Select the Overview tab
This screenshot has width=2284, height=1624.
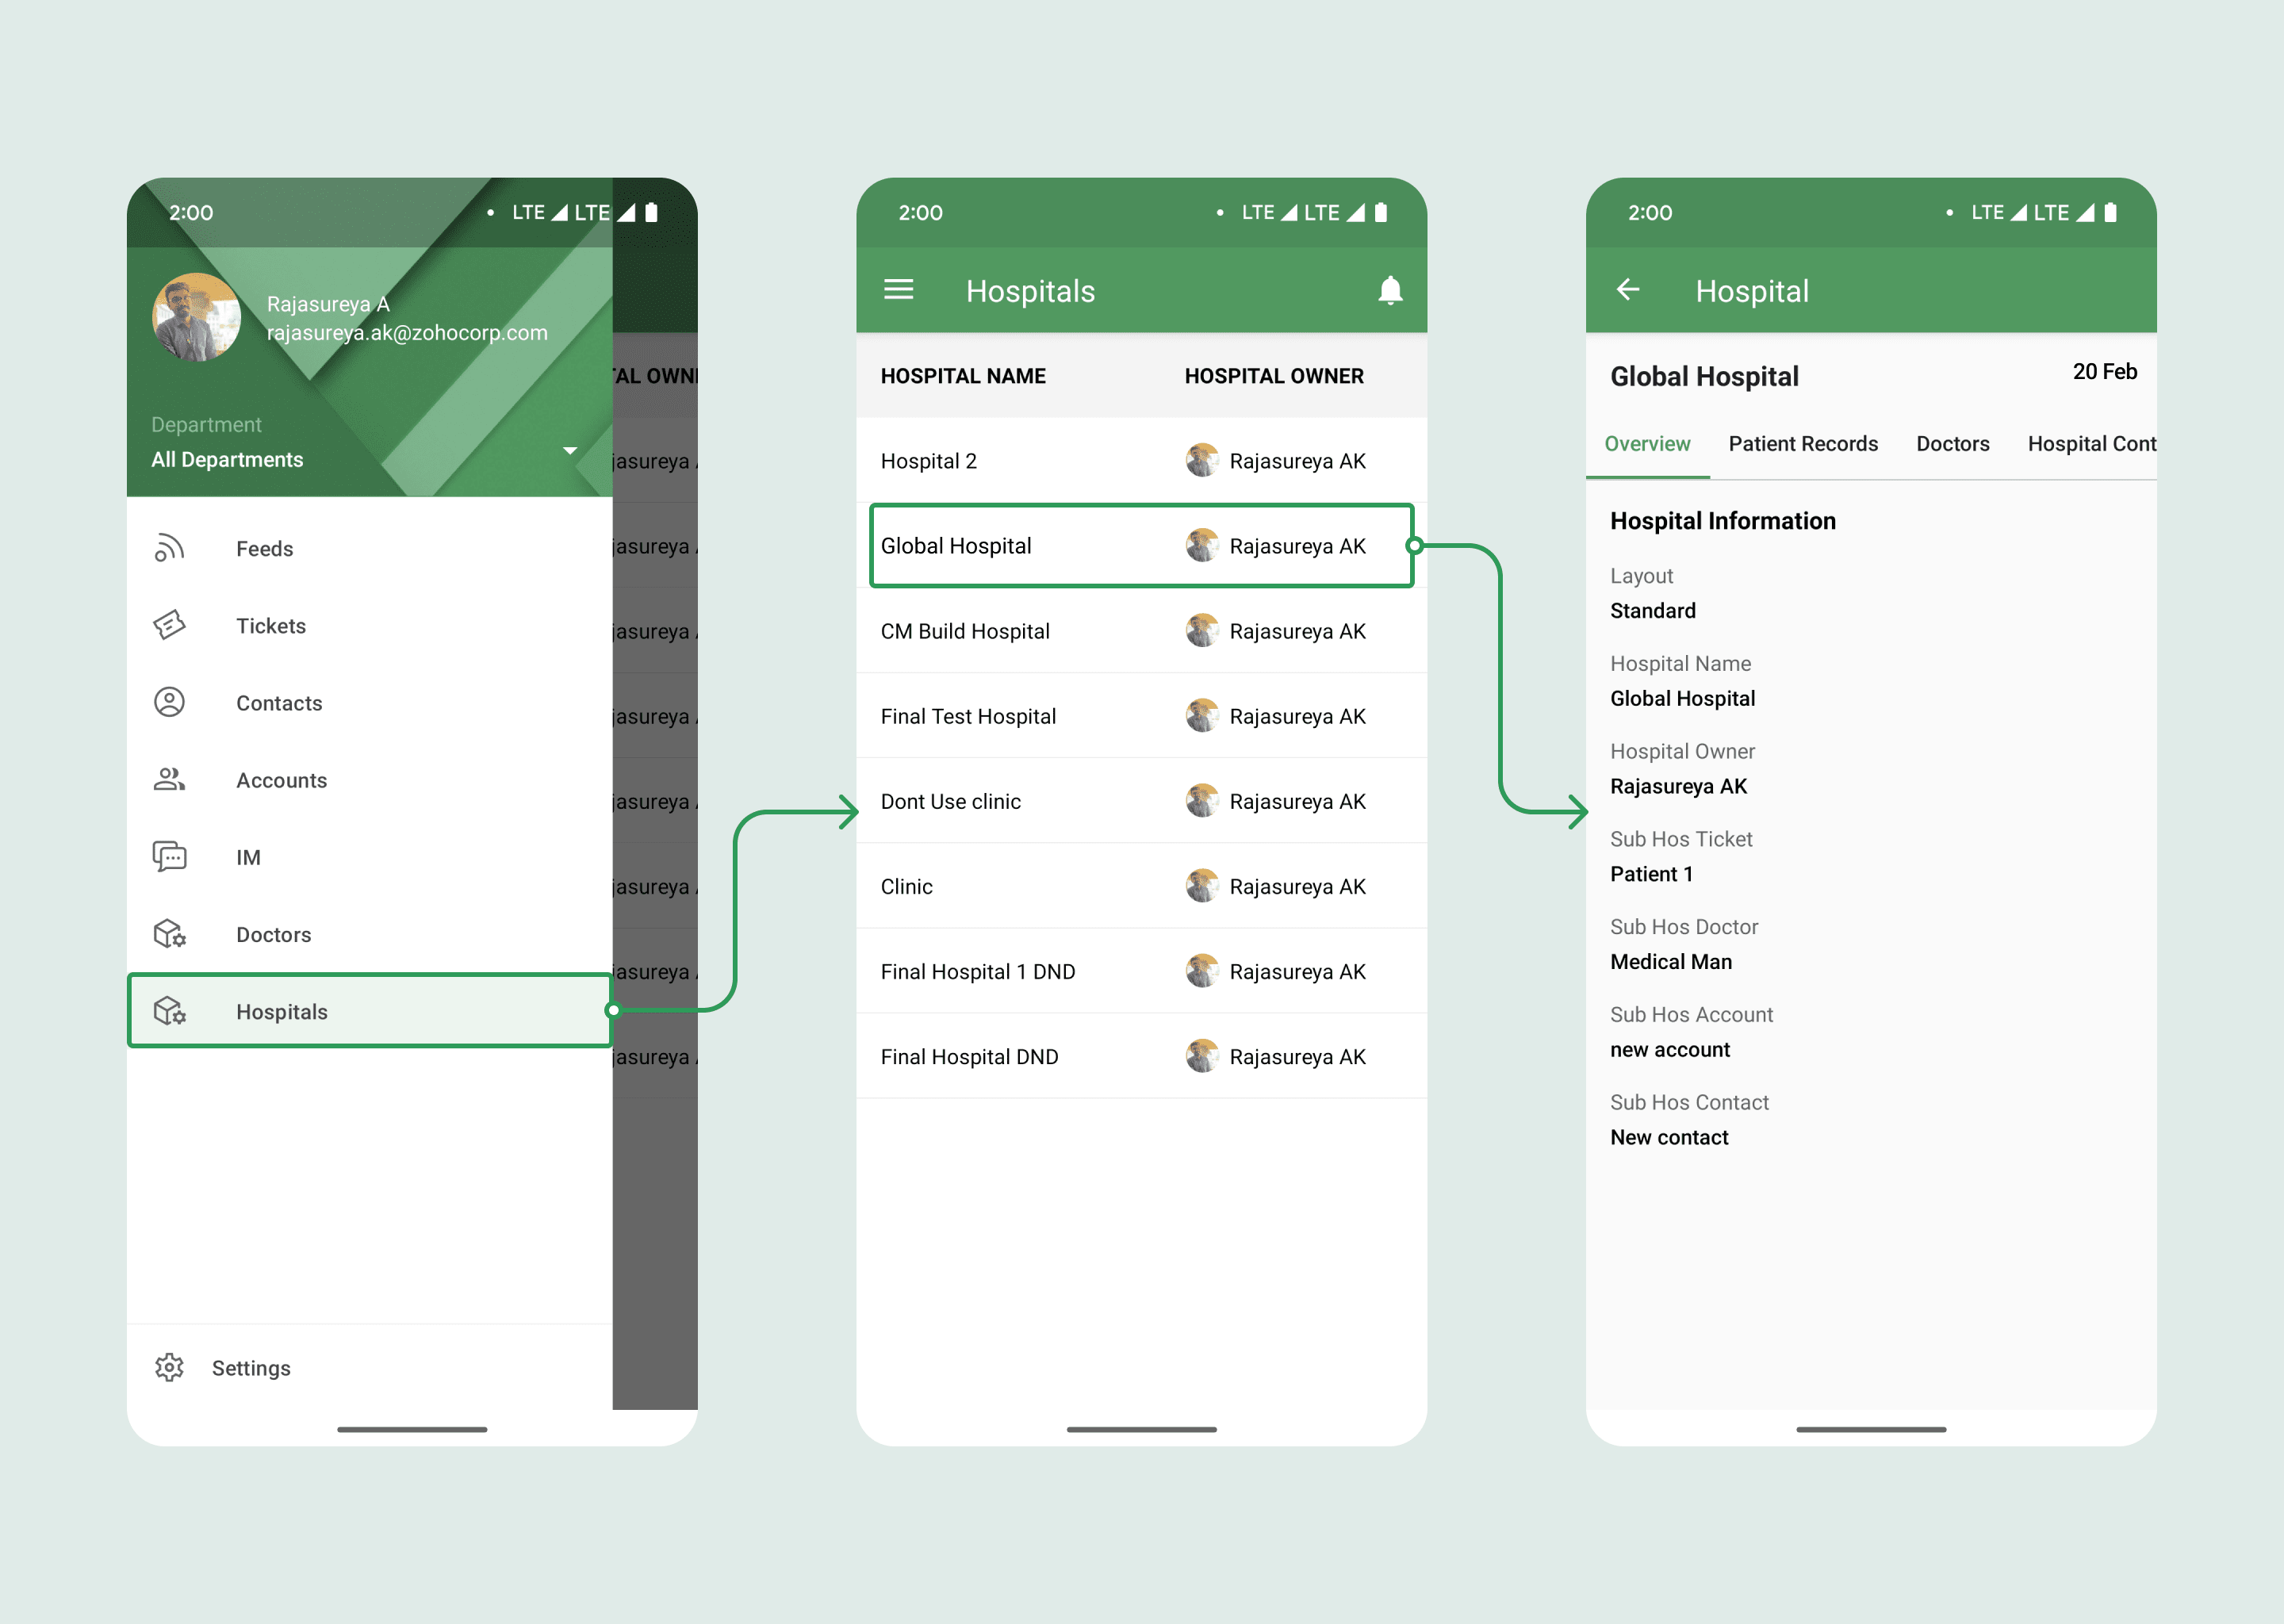click(1646, 444)
